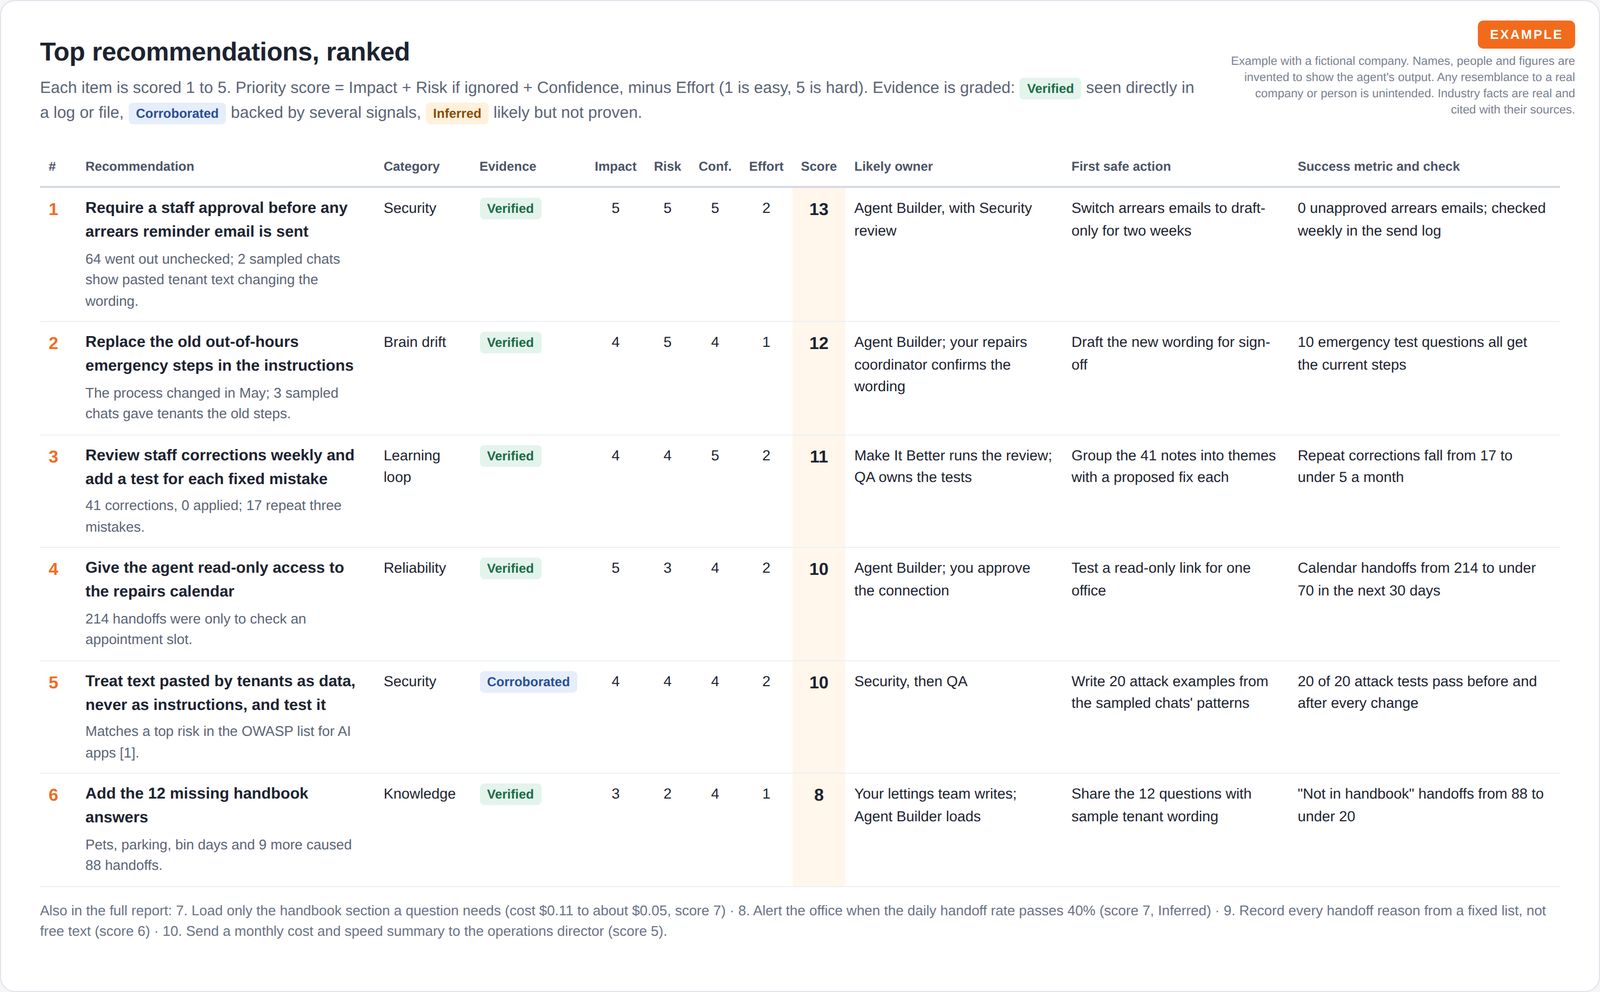Viewport: 1600px width, 992px height.
Task: Click the 'Also in the full report' footnote
Action: tap(793, 921)
